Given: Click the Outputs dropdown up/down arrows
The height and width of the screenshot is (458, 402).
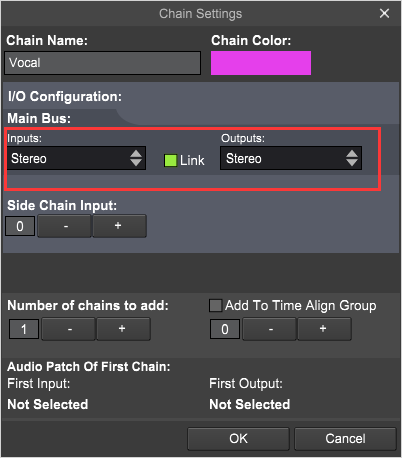Looking at the screenshot, I should 352,158.
